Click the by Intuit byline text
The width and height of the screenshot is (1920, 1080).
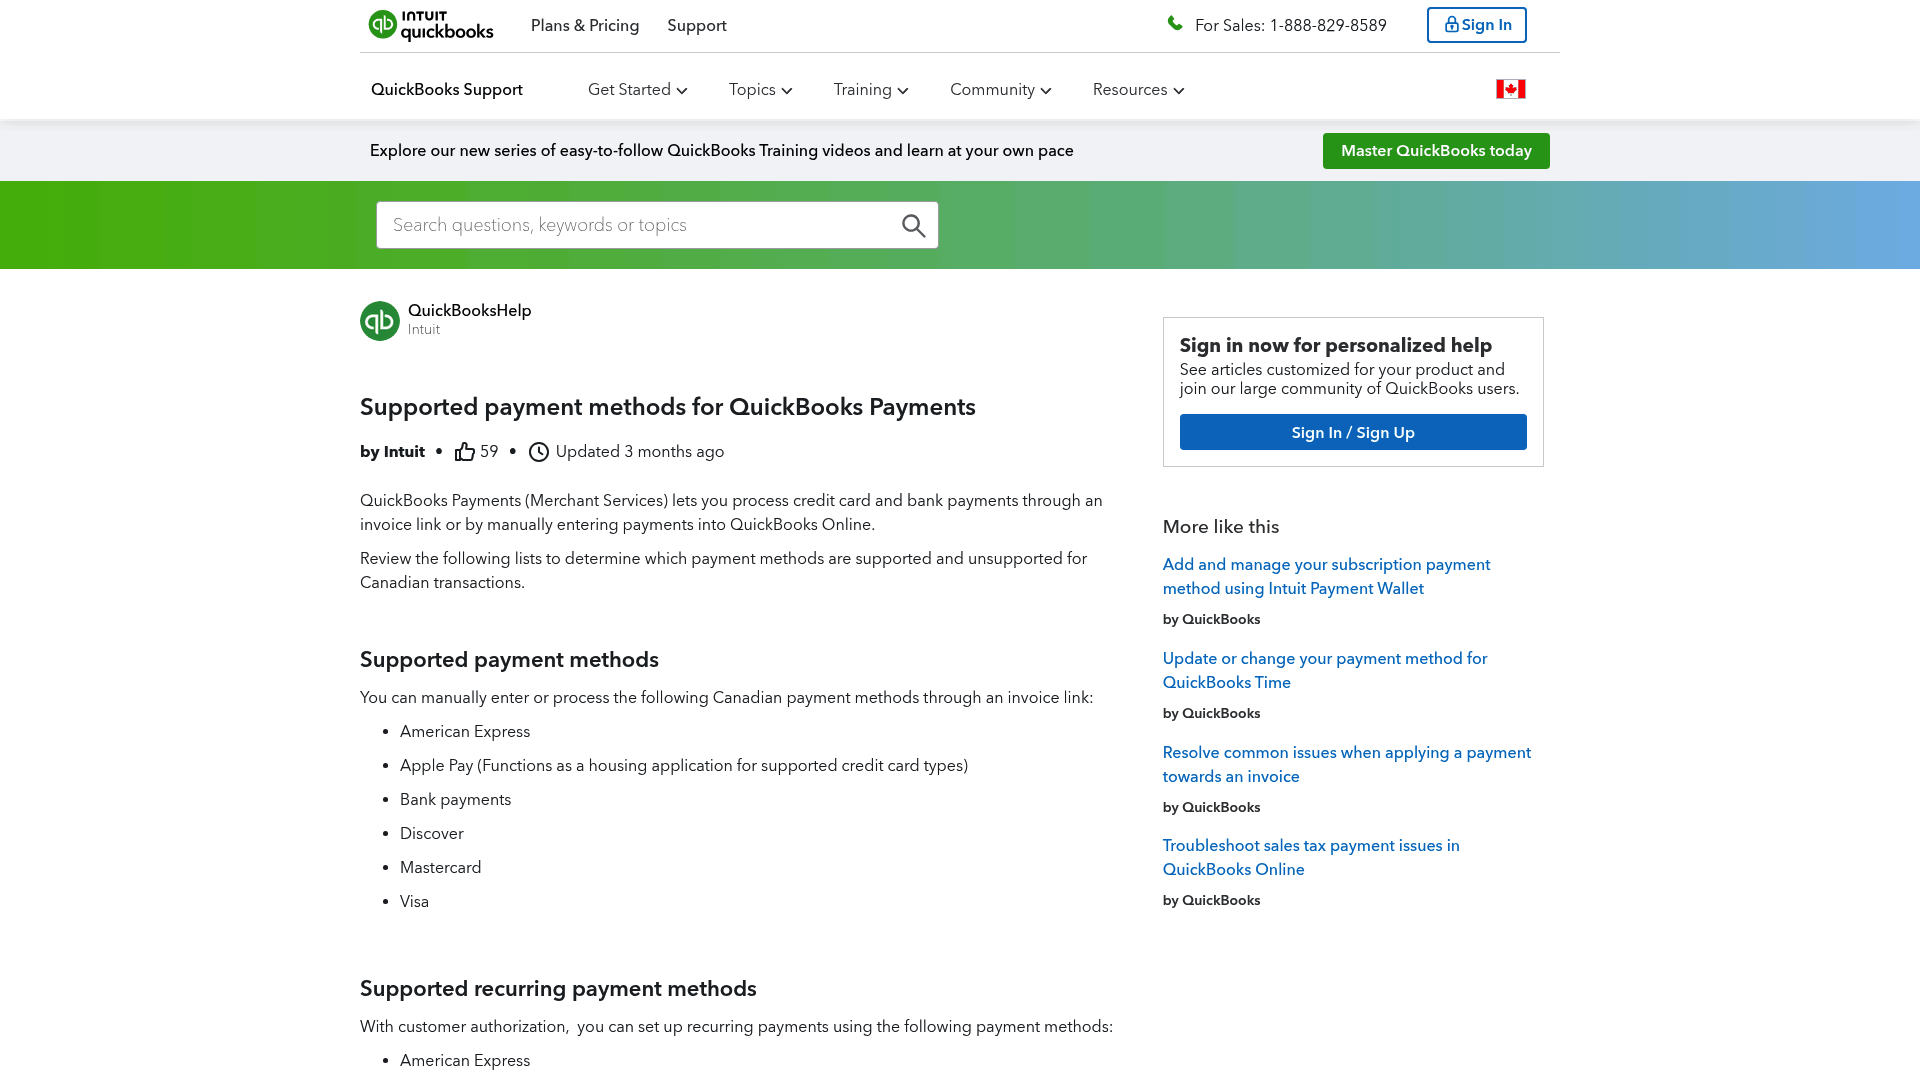click(392, 452)
